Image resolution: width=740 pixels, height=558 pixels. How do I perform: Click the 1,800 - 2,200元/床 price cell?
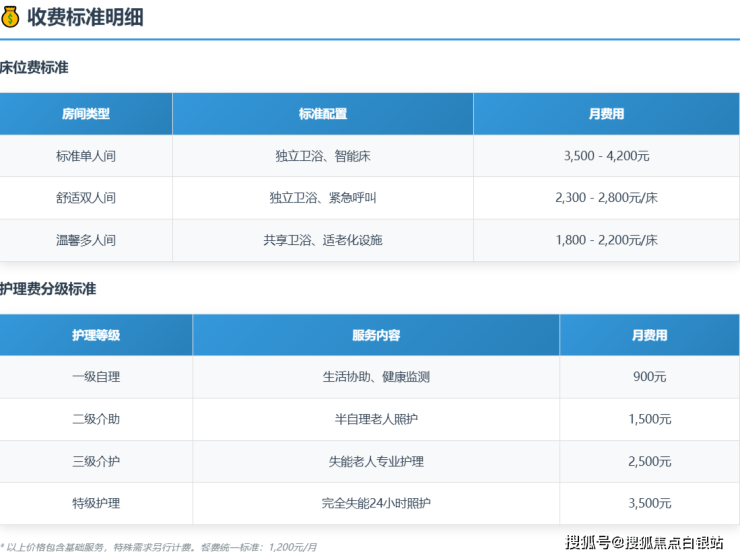606,240
